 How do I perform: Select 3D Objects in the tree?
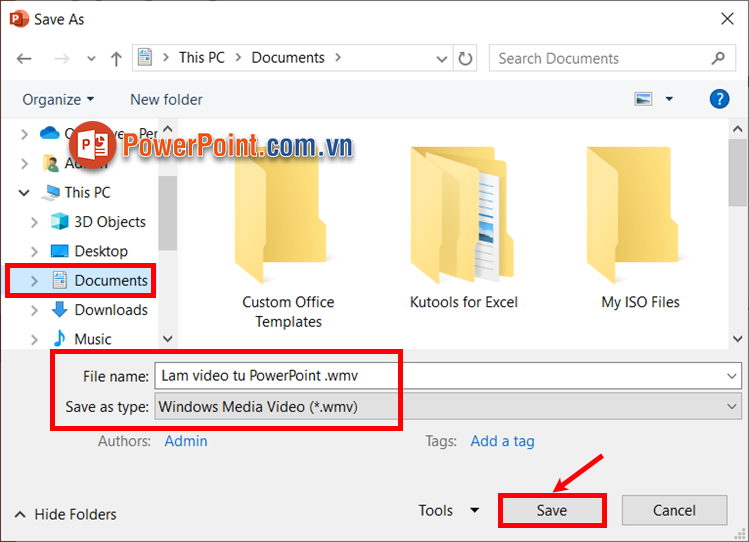[x=110, y=222]
